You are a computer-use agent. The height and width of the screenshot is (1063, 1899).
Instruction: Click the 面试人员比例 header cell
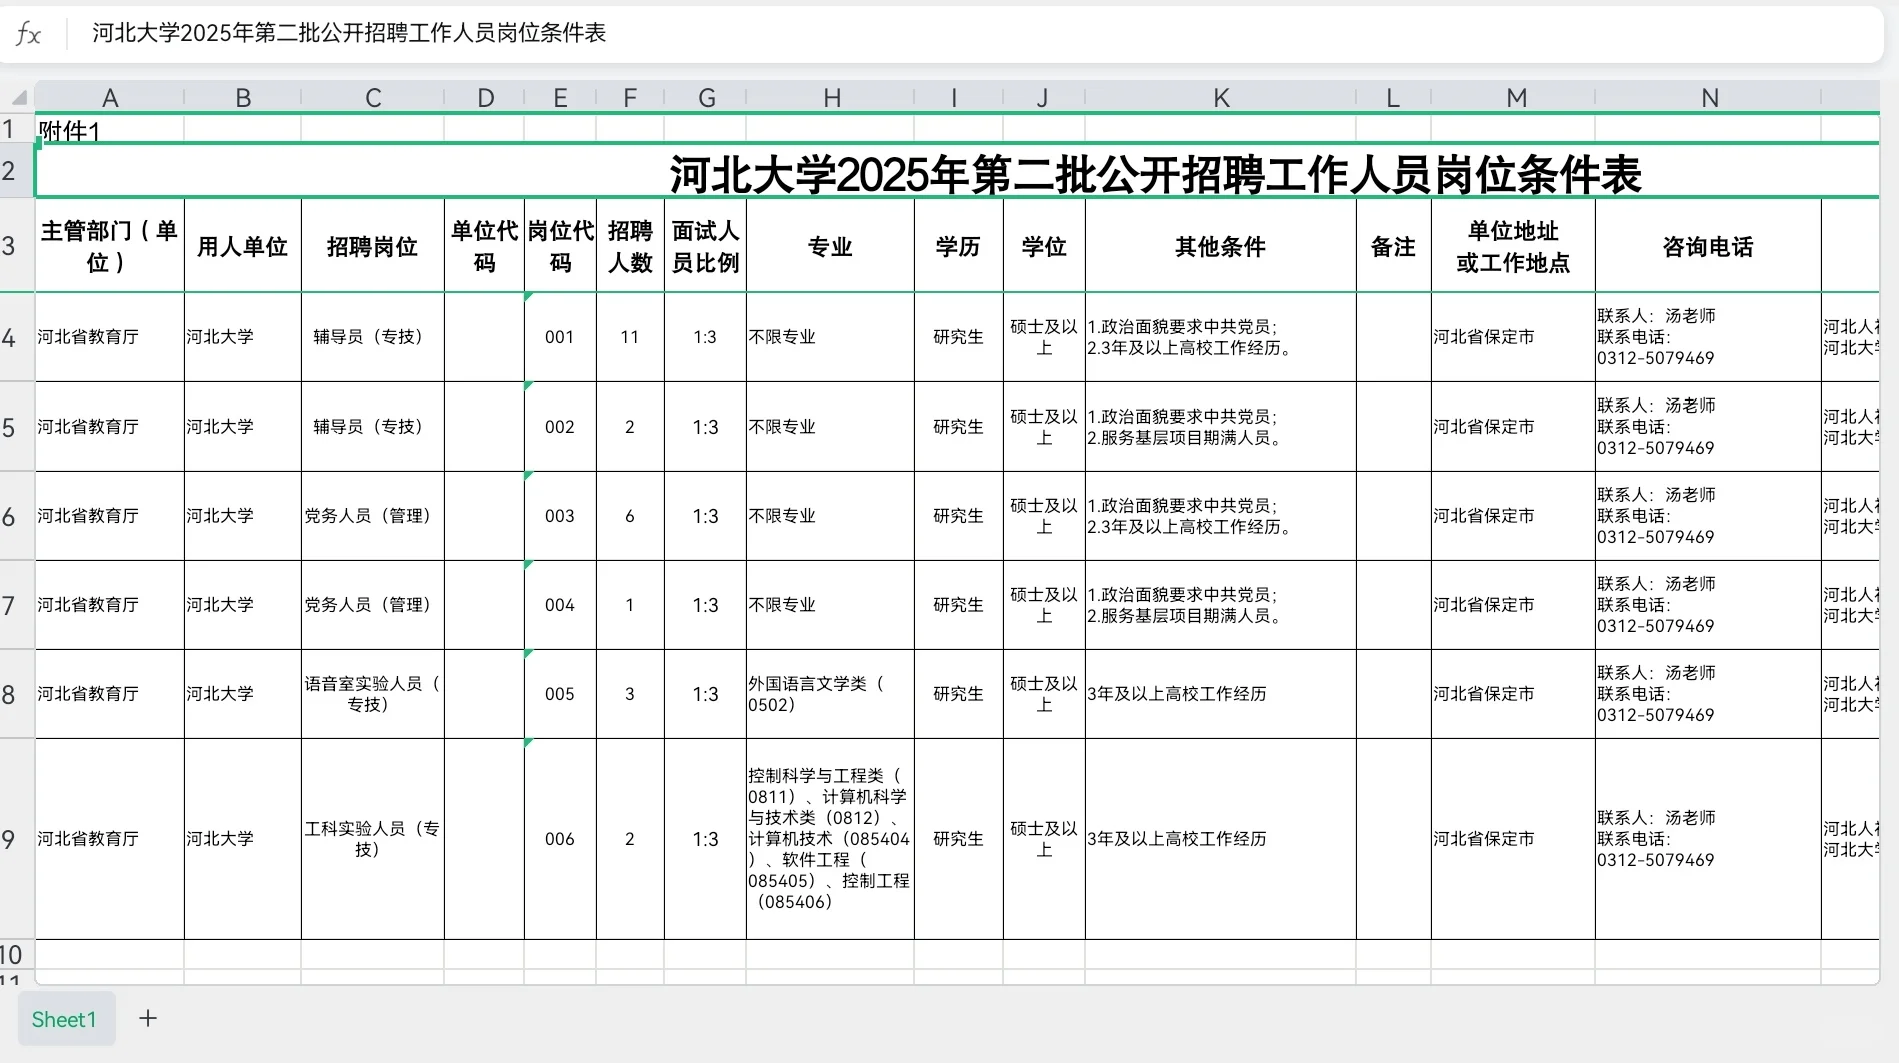tap(706, 246)
